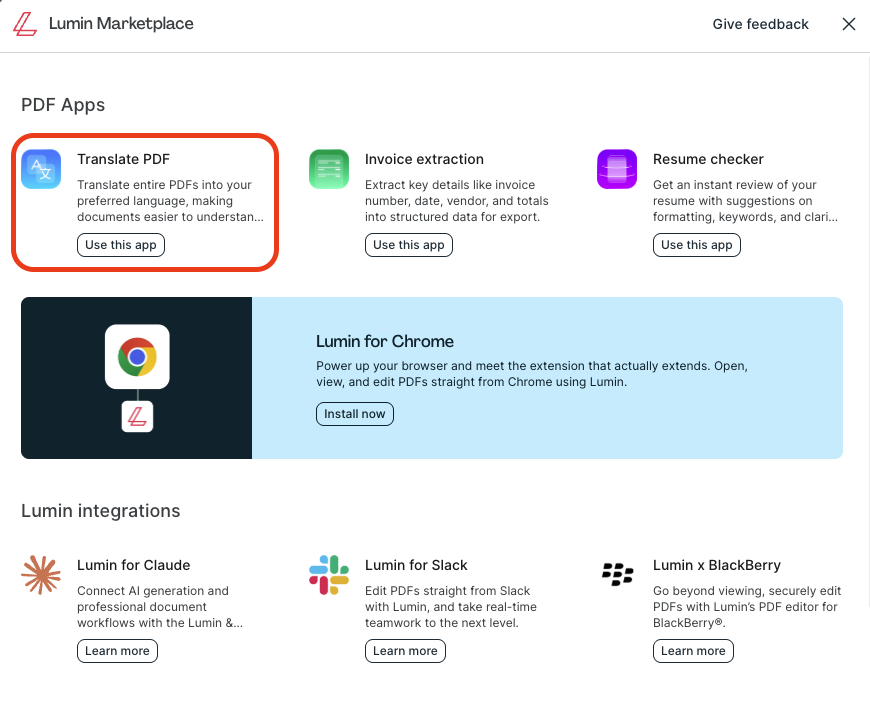Click the small Lumin icon below Chrome

click(137, 416)
